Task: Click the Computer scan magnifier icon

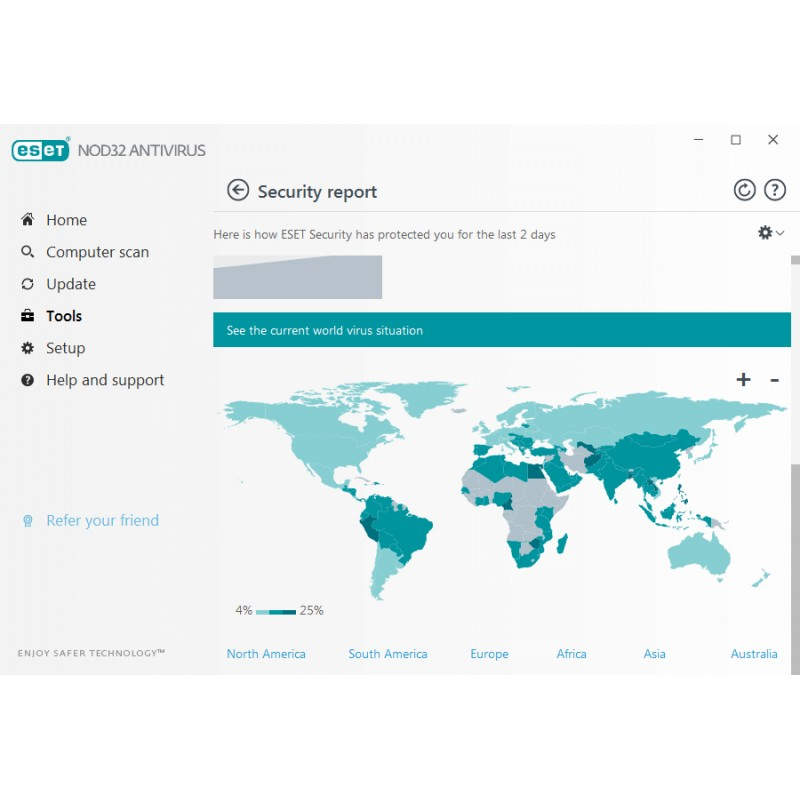Action: click(27, 252)
